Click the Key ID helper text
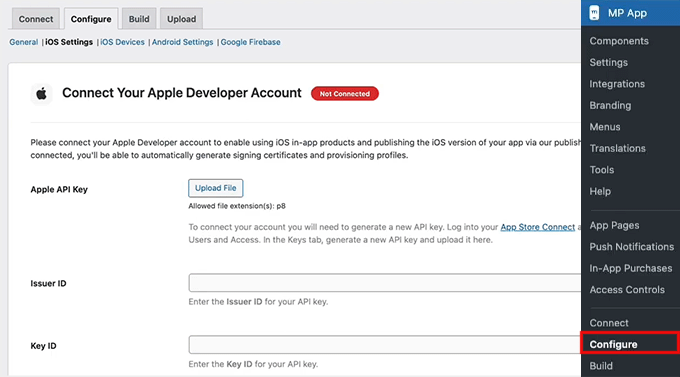This screenshot has width=680, height=377. coord(253,364)
